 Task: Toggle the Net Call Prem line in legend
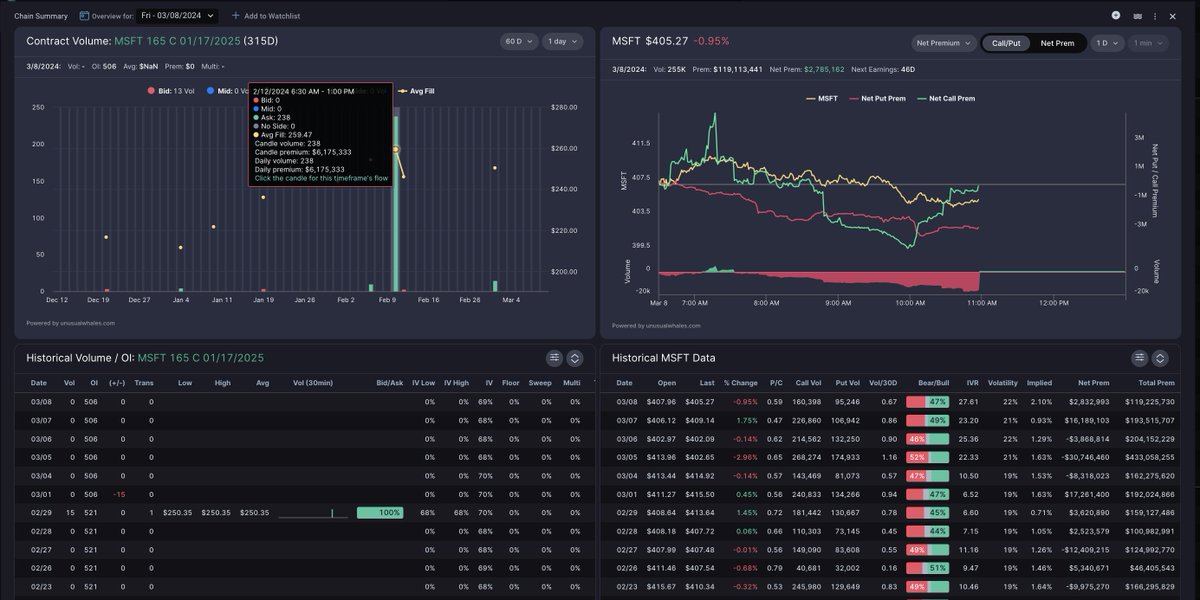click(x=944, y=98)
